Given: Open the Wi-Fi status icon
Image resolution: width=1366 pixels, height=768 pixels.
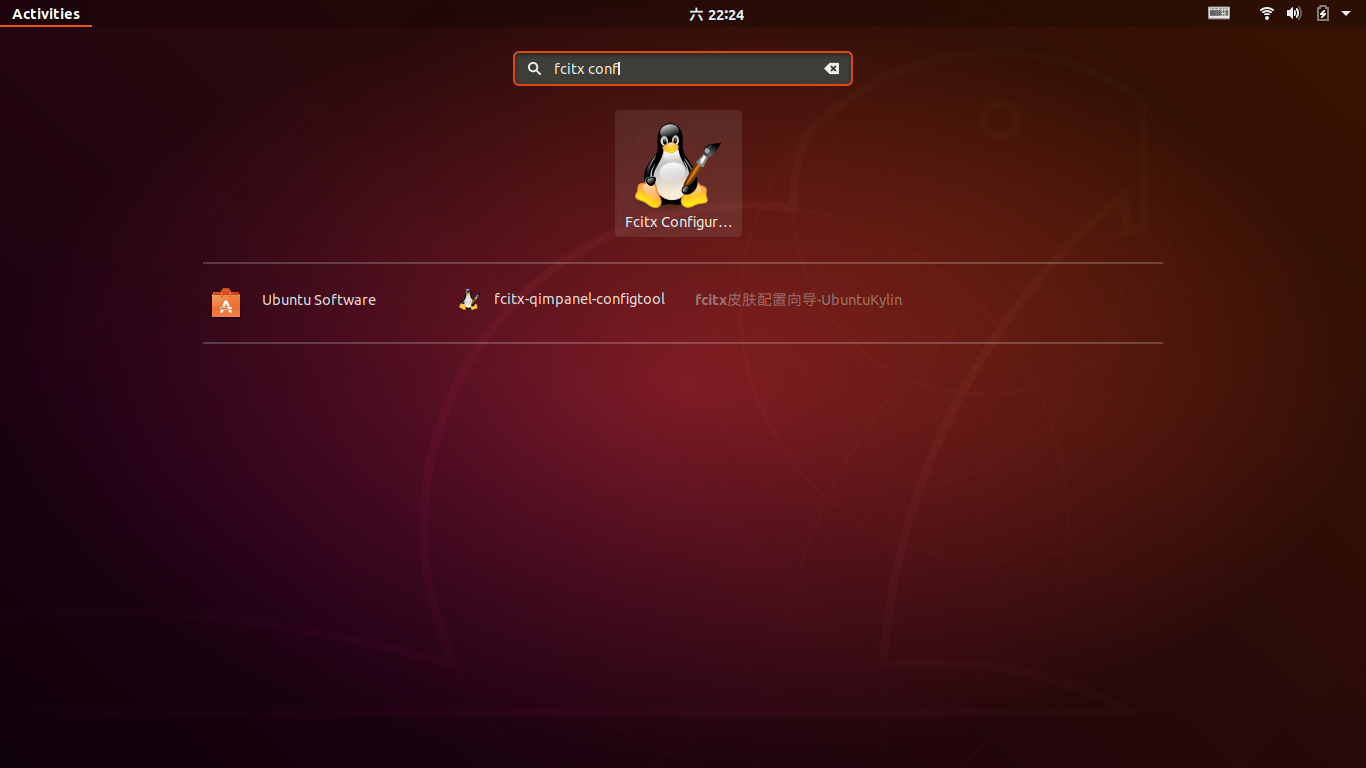Looking at the screenshot, I should 1266,13.
